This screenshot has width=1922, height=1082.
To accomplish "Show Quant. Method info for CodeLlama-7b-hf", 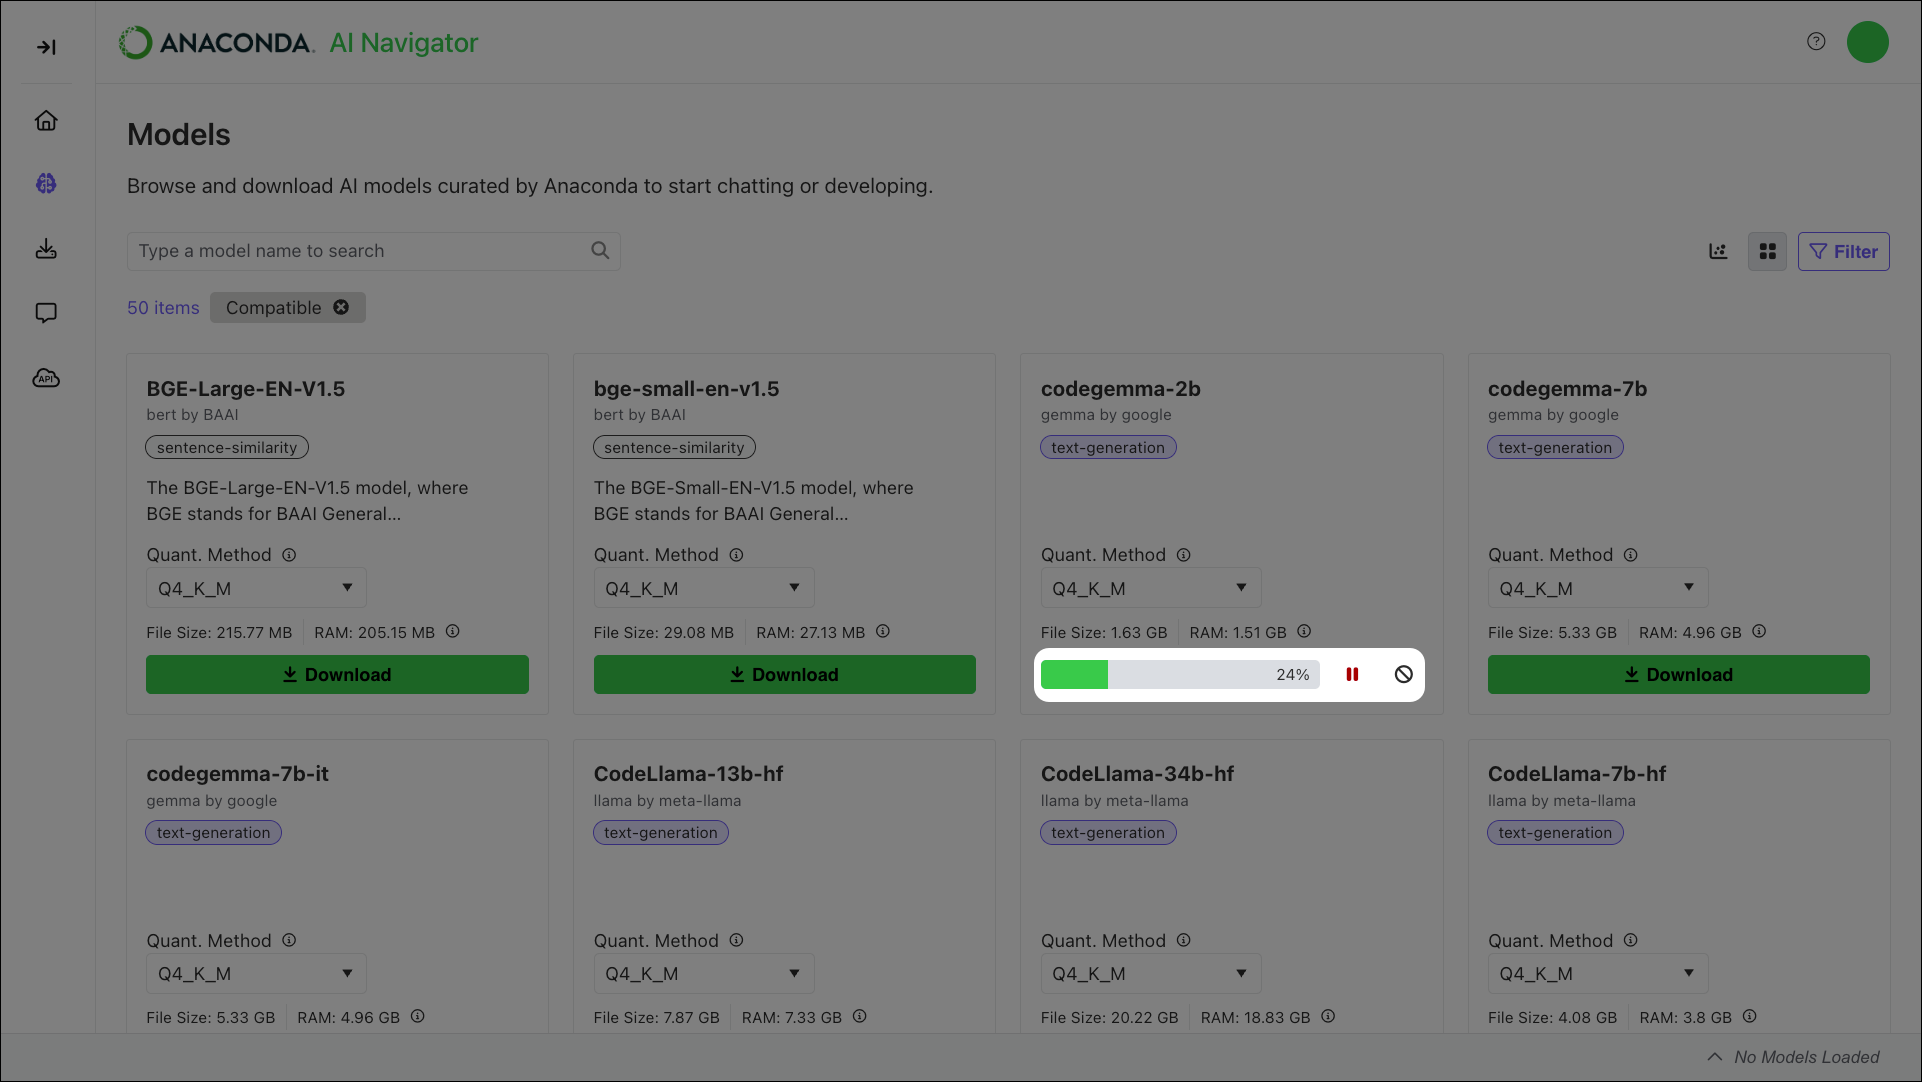I will pos(1630,940).
